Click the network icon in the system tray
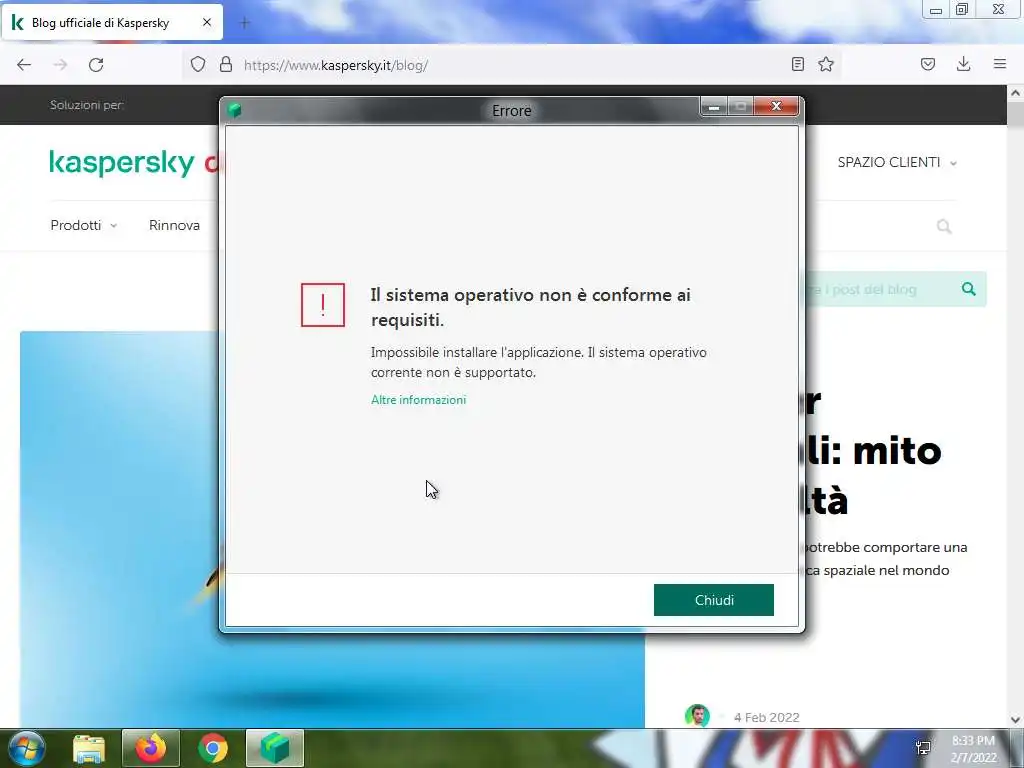 (923, 748)
